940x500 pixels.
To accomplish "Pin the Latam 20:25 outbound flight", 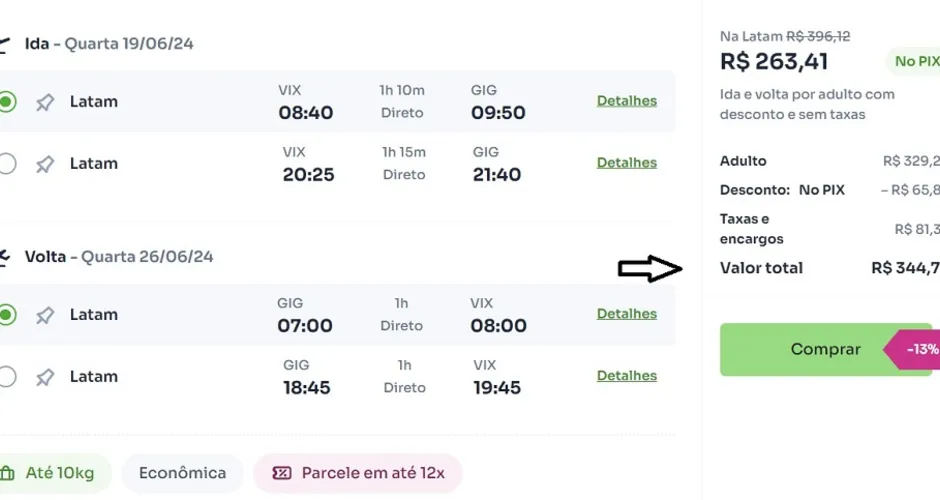I will point(44,164).
